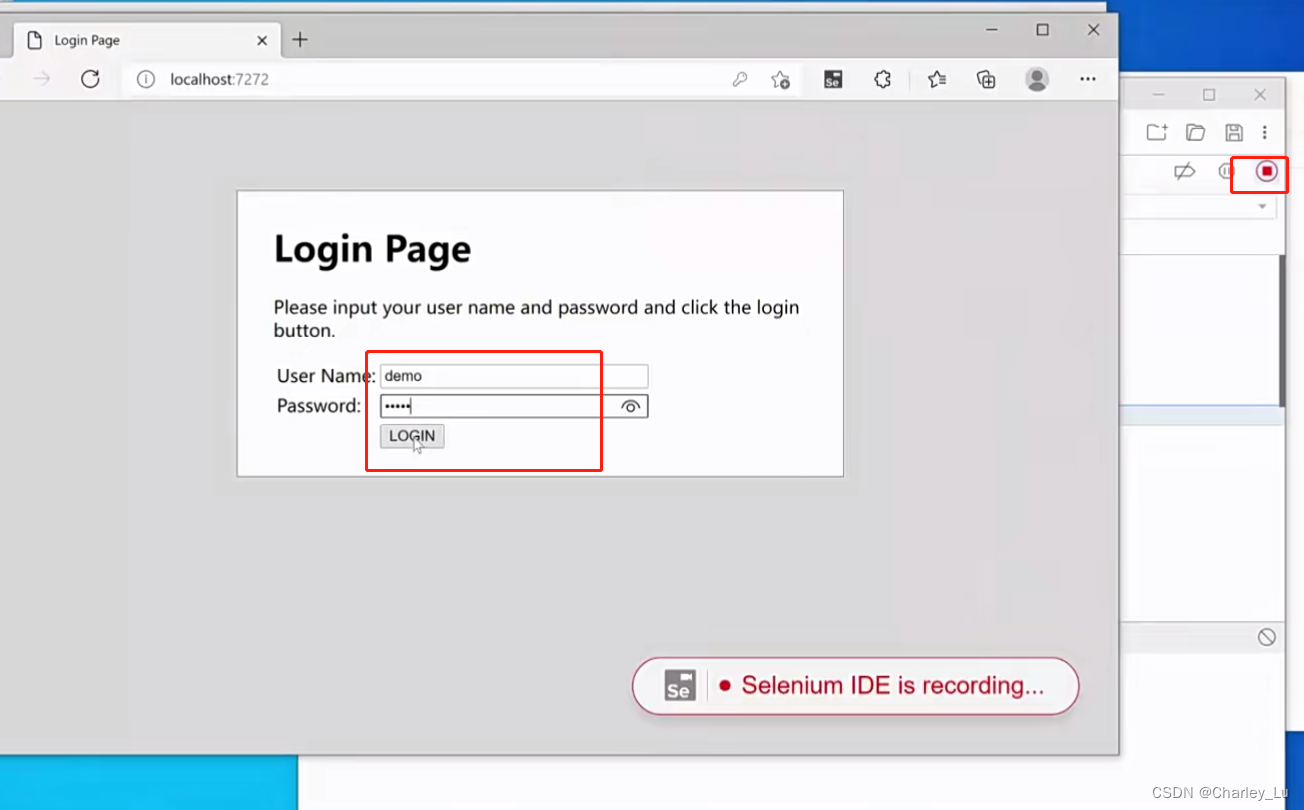This screenshot has height=810, width=1304.
Task: Maximize the Selenium IDE window
Action: pyautogui.click(x=1209, y=95)
